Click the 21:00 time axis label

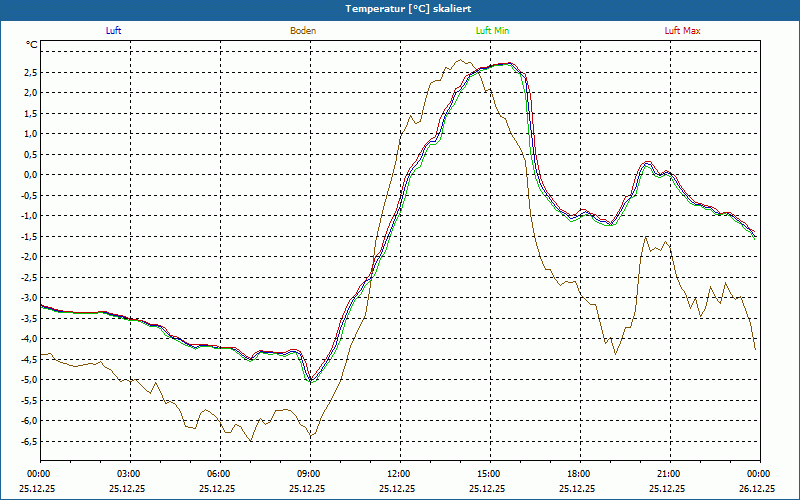668,474
